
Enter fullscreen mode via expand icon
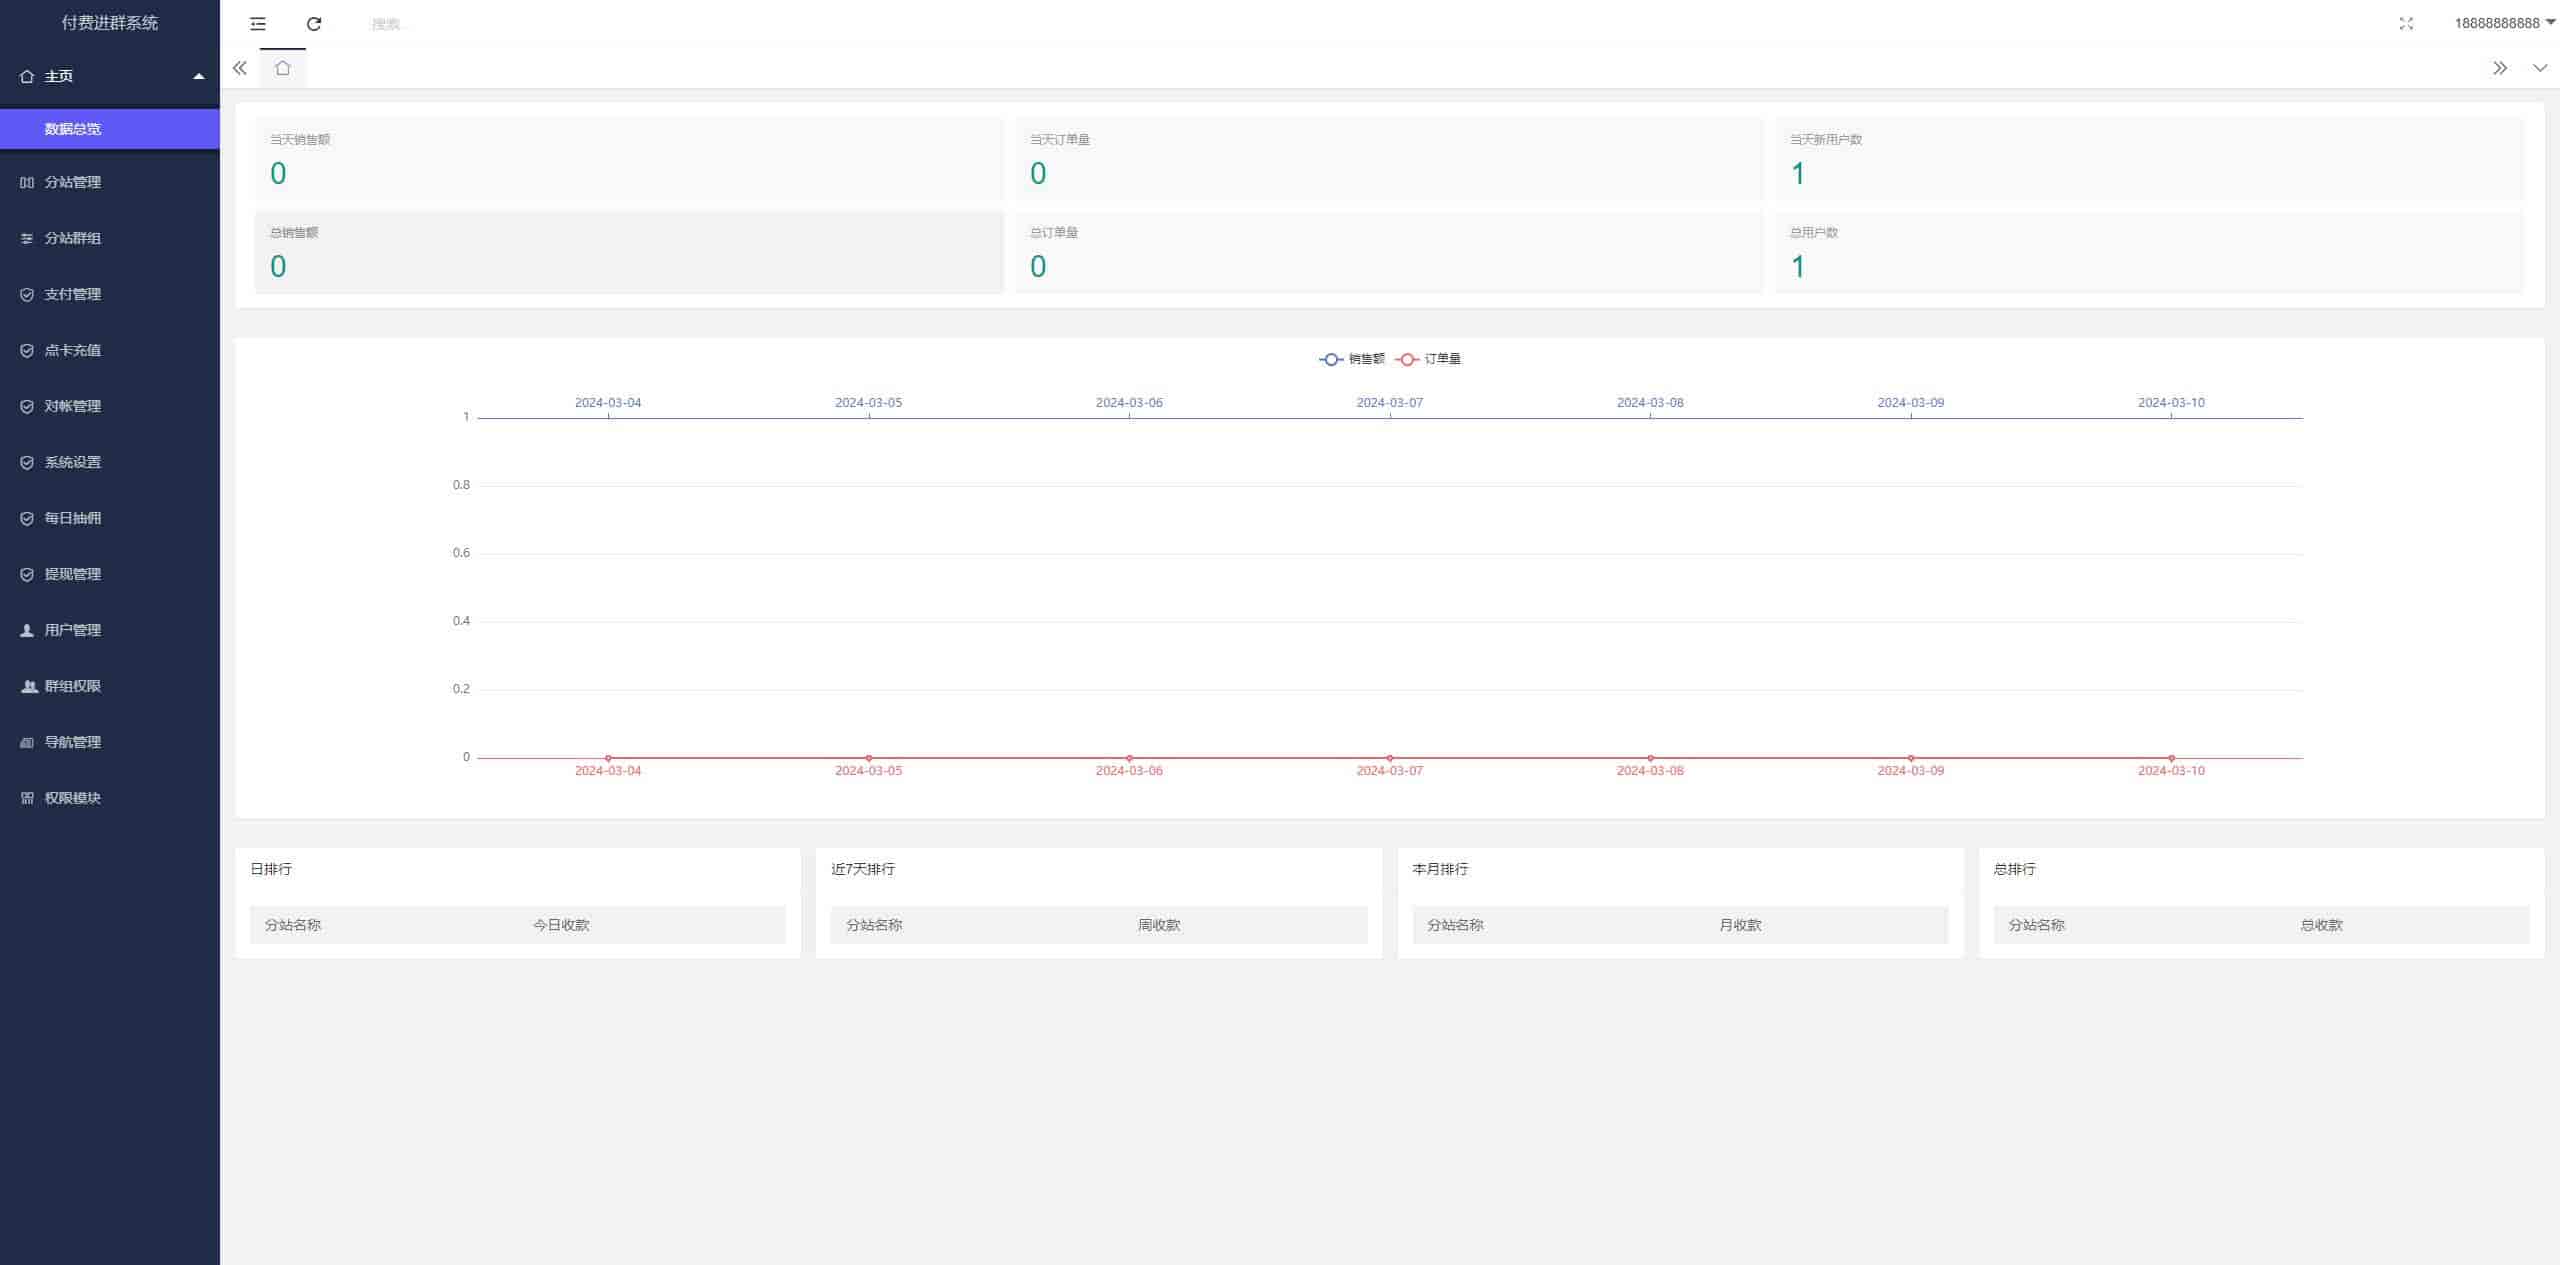pos(2406,24)
